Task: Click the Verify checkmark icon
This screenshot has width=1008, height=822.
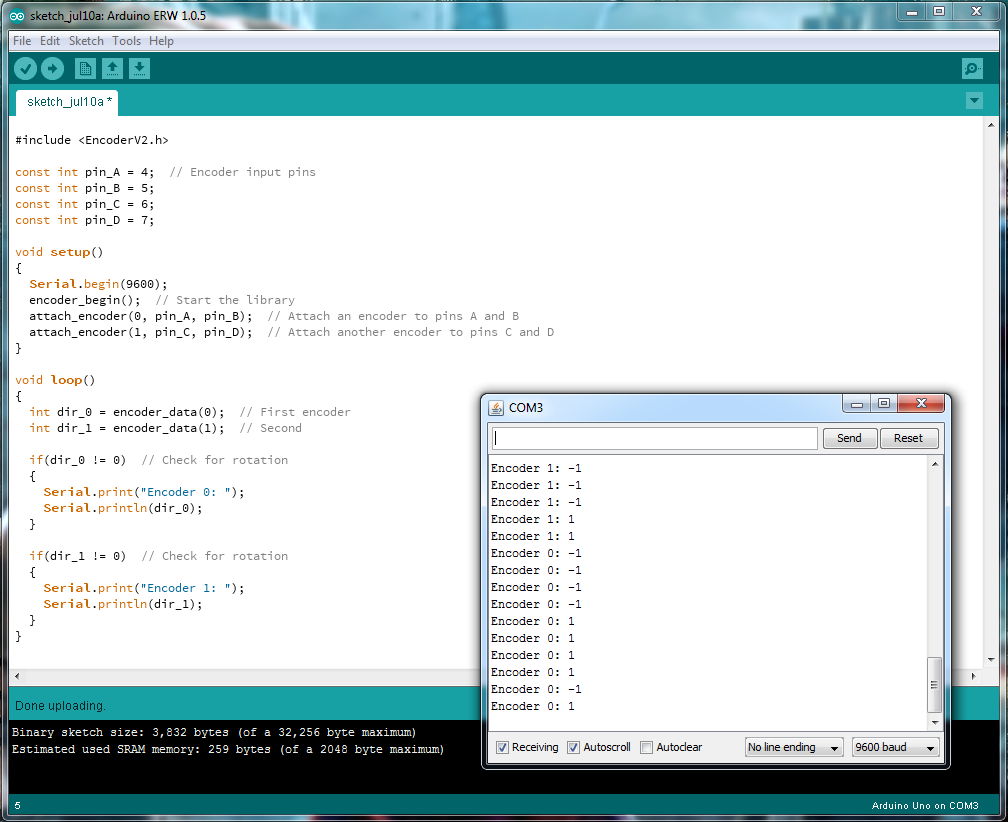Action: 25,68
